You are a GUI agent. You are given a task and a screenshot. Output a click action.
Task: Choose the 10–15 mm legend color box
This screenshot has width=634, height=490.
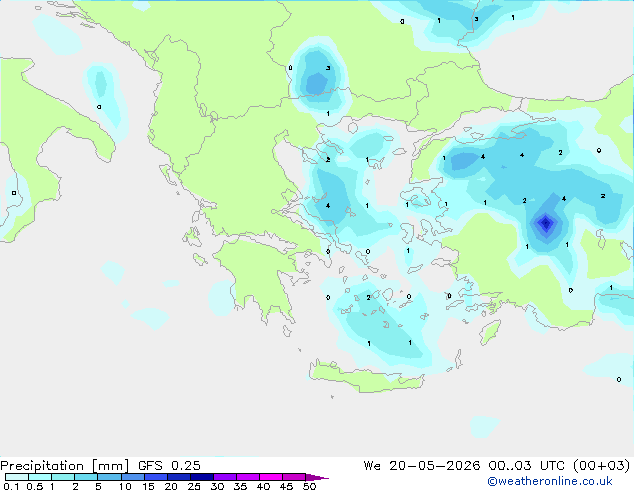tap(132, 477)
